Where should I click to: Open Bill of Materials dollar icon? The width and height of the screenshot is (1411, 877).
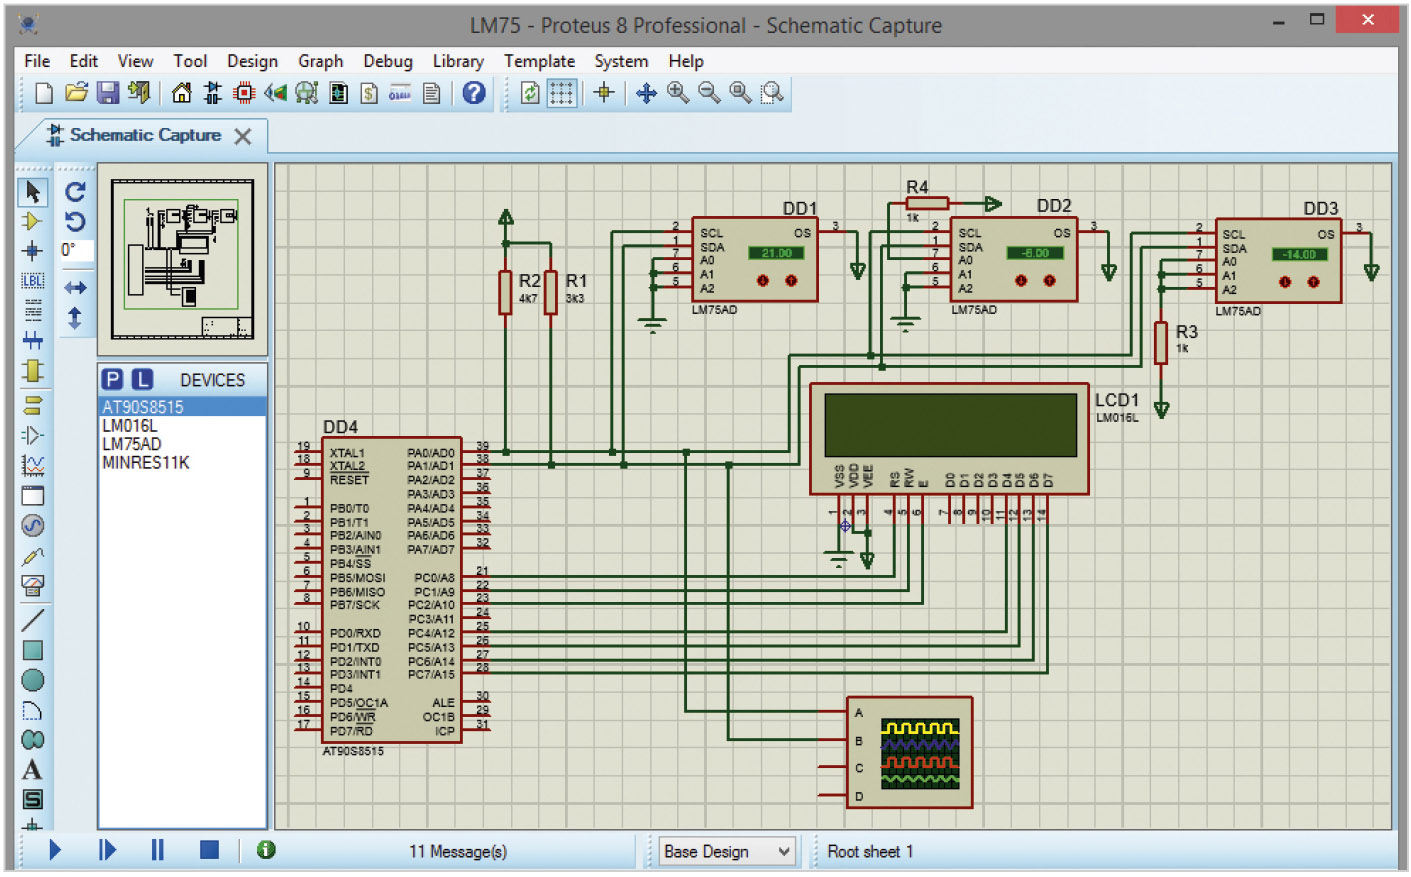point(369,93)
